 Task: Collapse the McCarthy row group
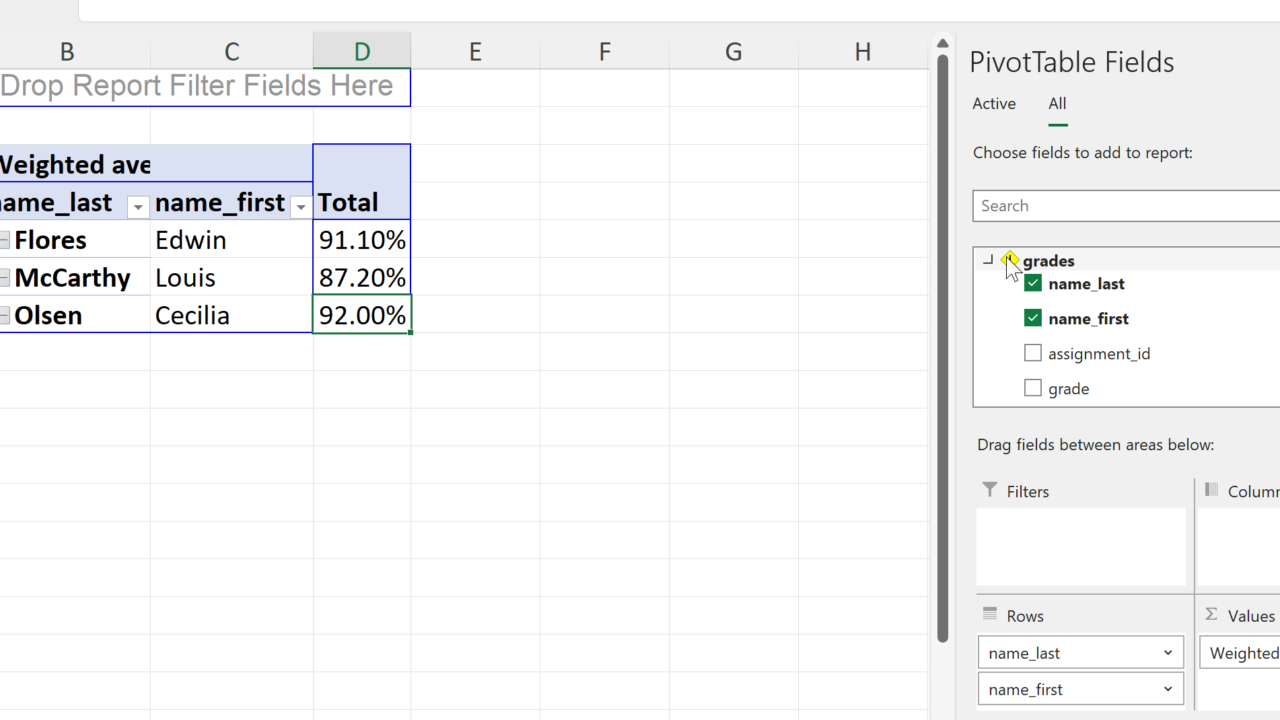click(5, 278)
